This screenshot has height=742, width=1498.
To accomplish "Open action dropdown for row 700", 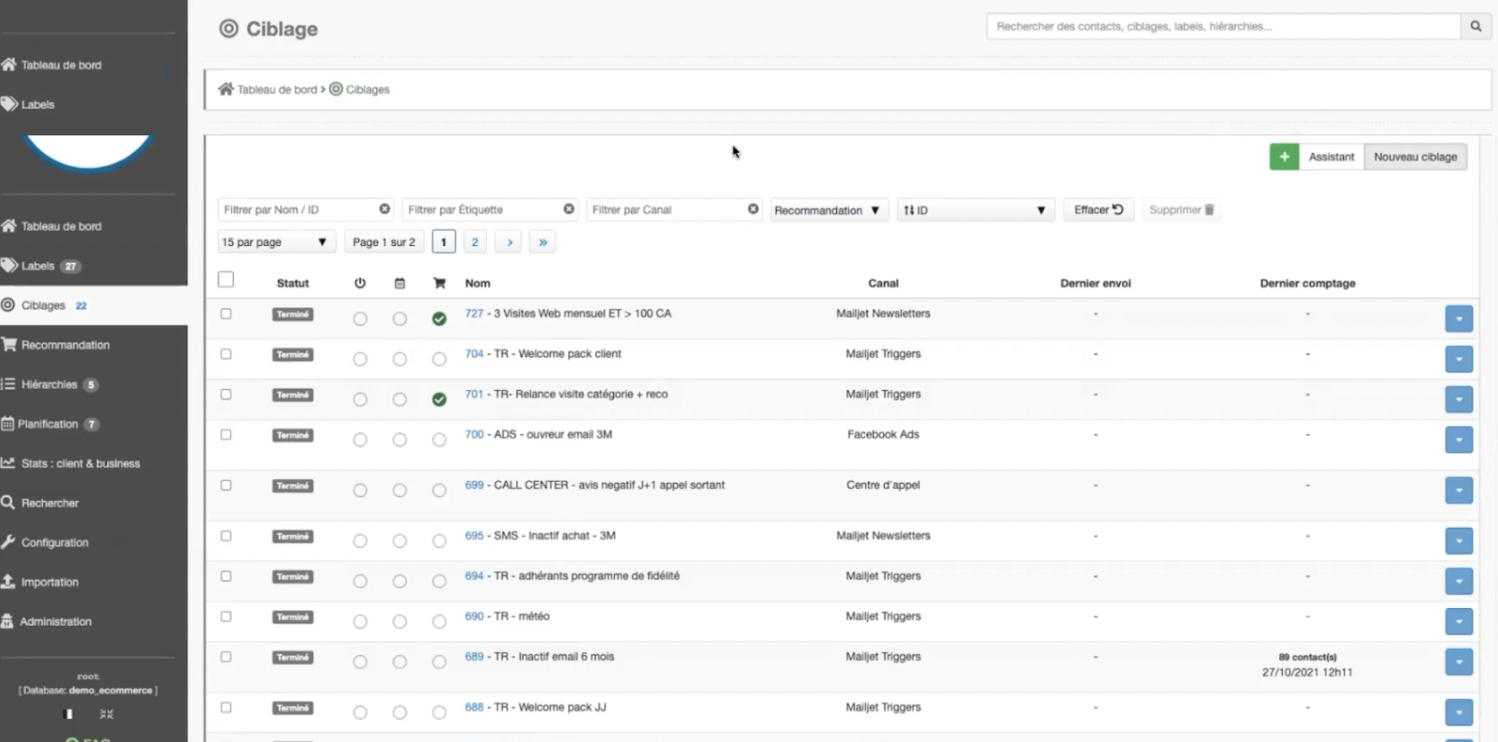I will click(1459, 440).
